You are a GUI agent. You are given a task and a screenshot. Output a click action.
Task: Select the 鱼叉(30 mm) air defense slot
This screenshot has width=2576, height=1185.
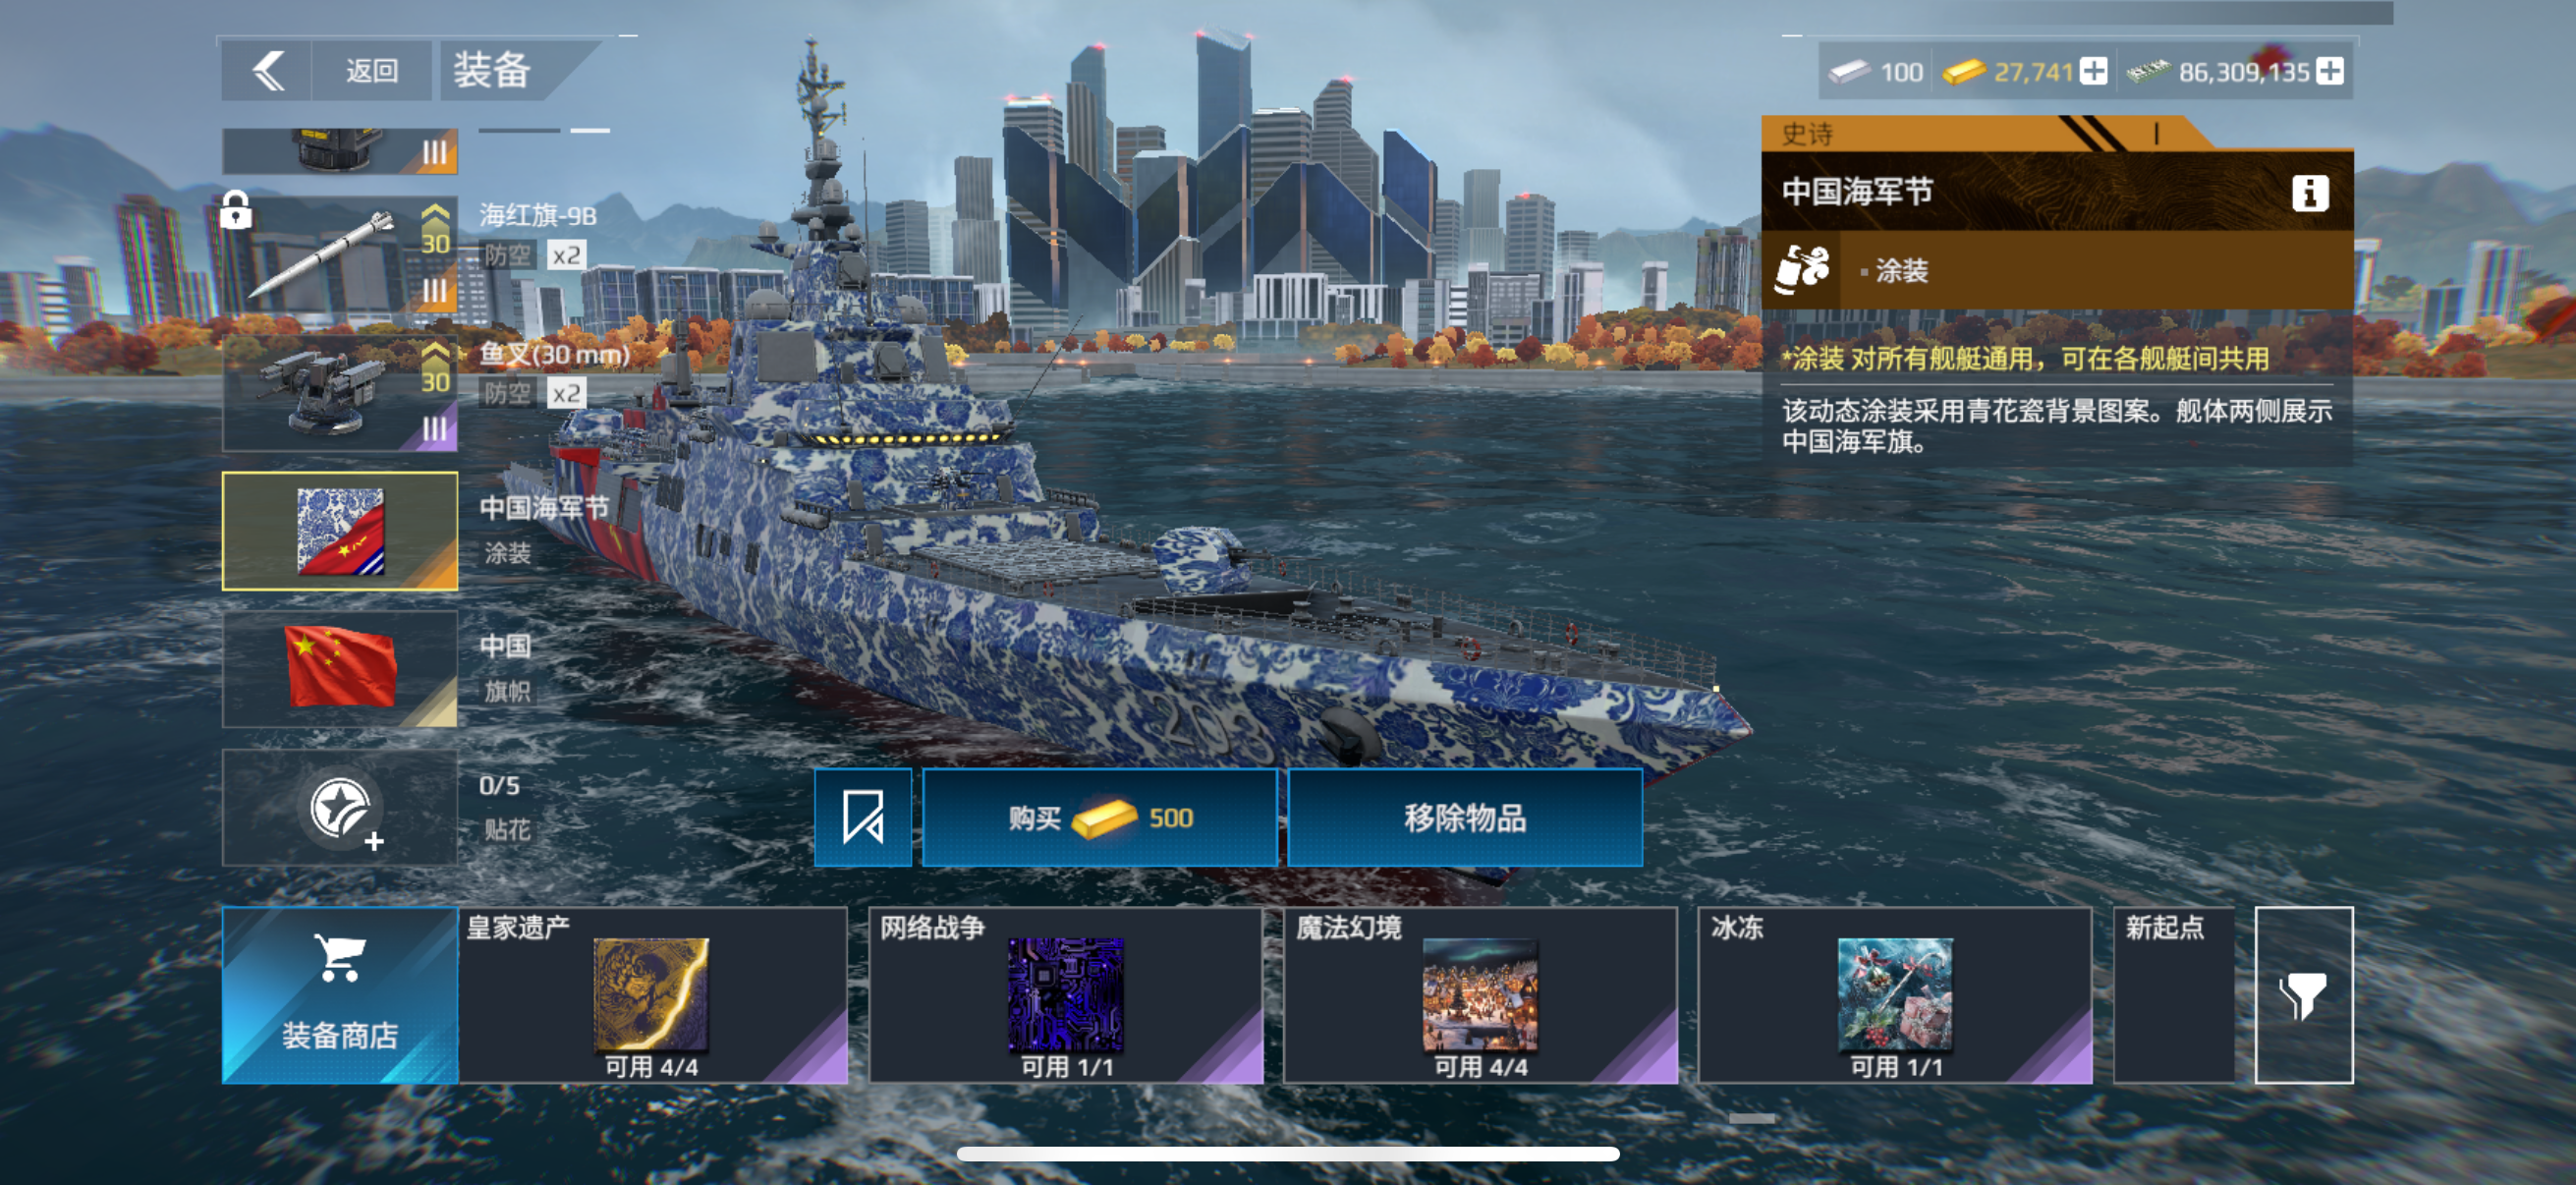pos(340,393)
